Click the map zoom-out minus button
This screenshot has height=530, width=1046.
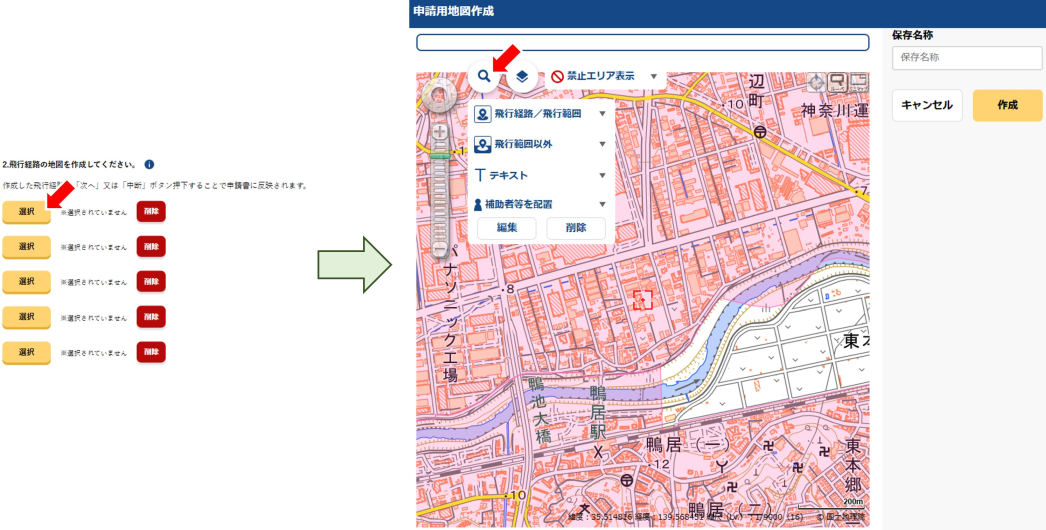(x=439, y=248)
